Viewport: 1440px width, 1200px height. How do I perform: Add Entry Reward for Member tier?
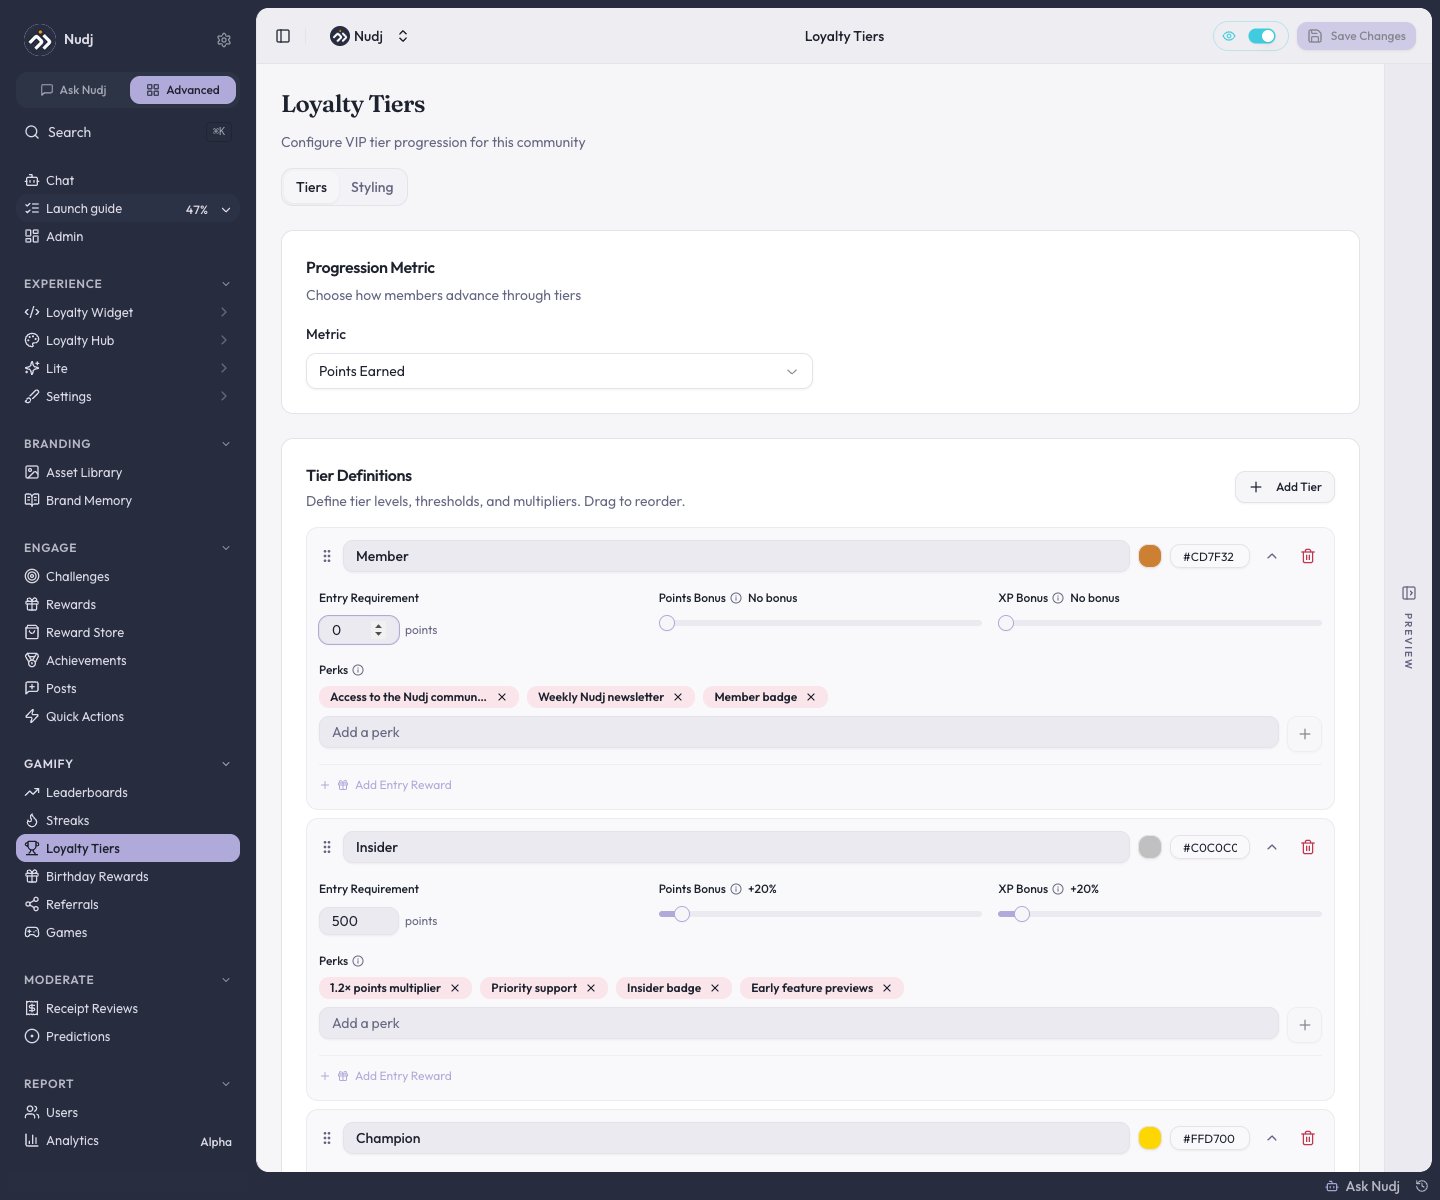(x=386, y=785)
